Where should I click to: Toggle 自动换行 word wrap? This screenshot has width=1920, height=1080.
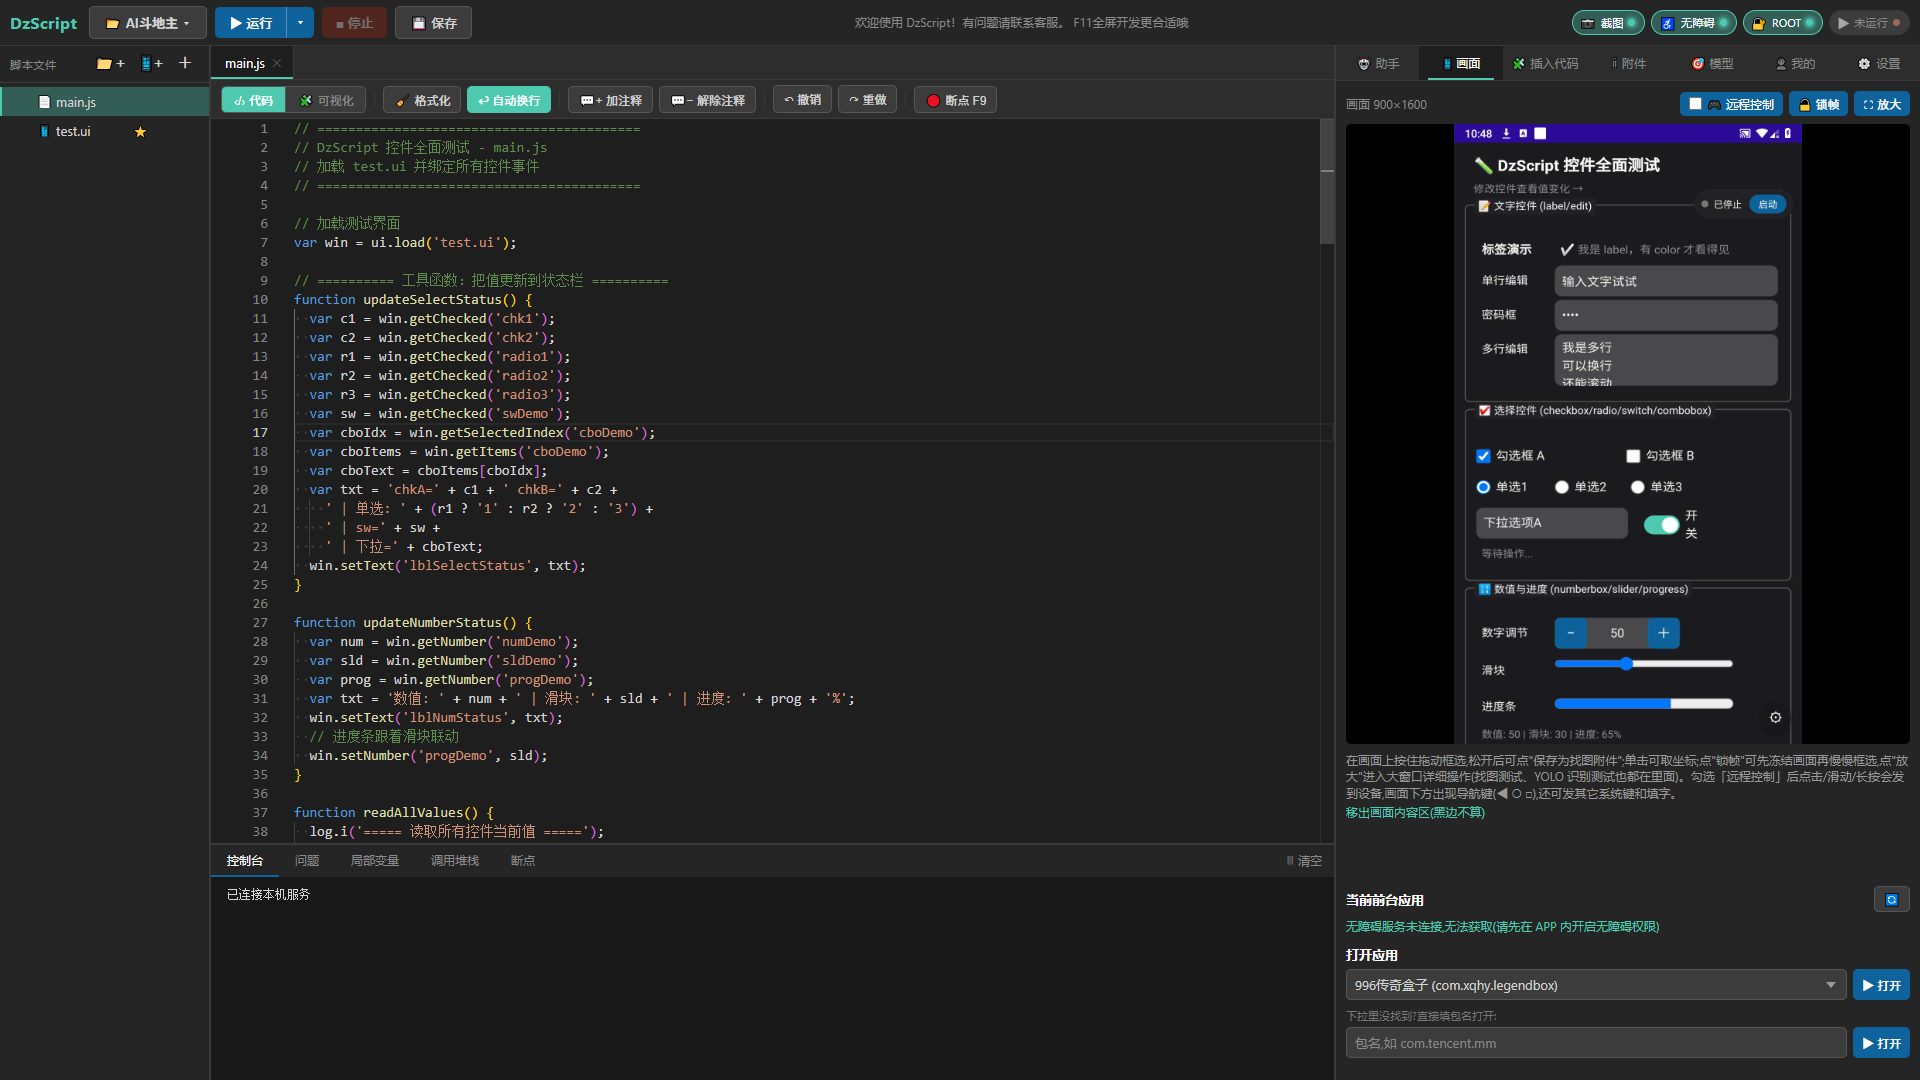509,100
